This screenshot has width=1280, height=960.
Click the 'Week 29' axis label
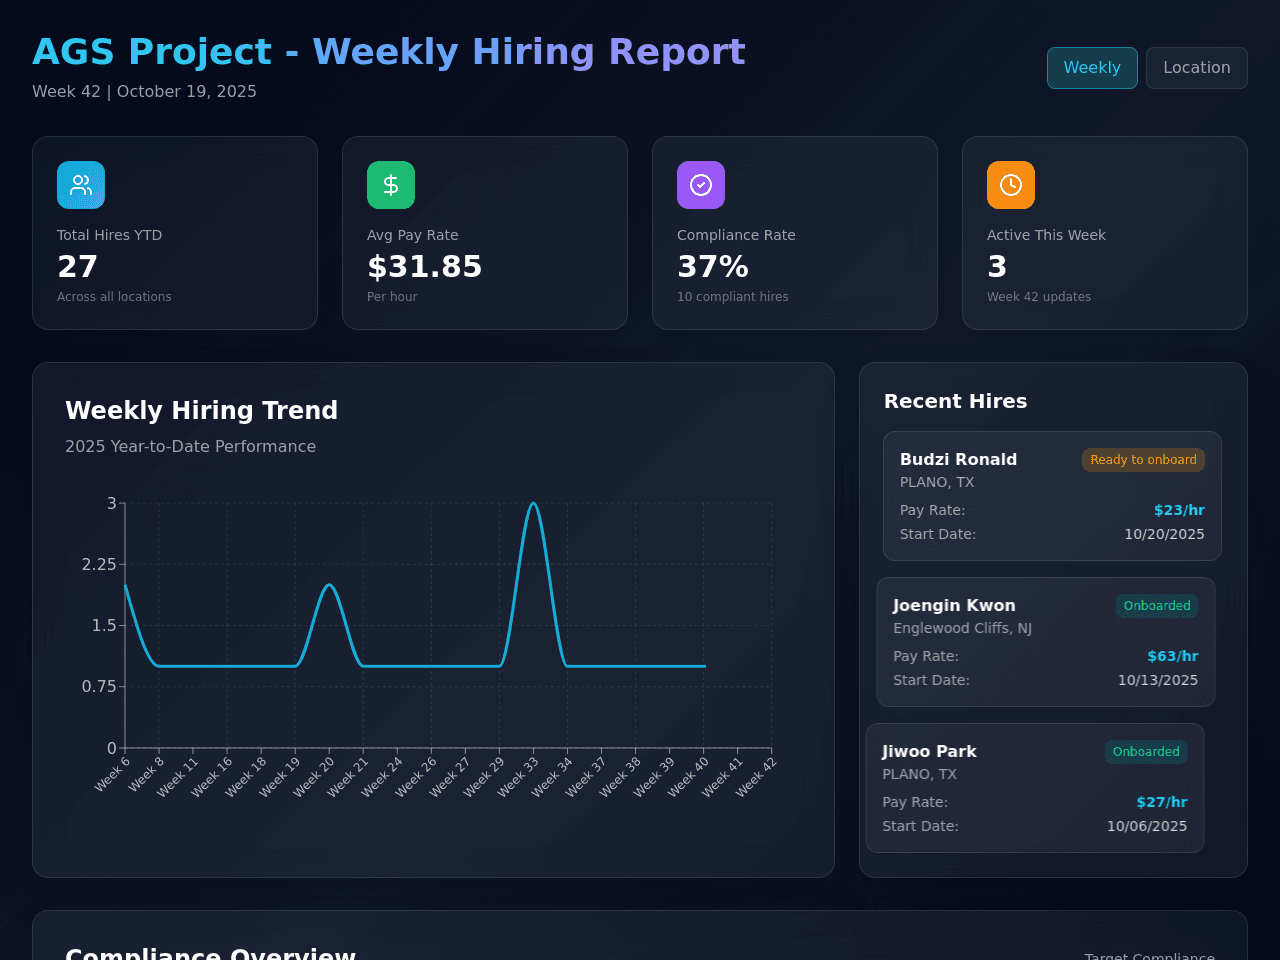click(484, 777)
